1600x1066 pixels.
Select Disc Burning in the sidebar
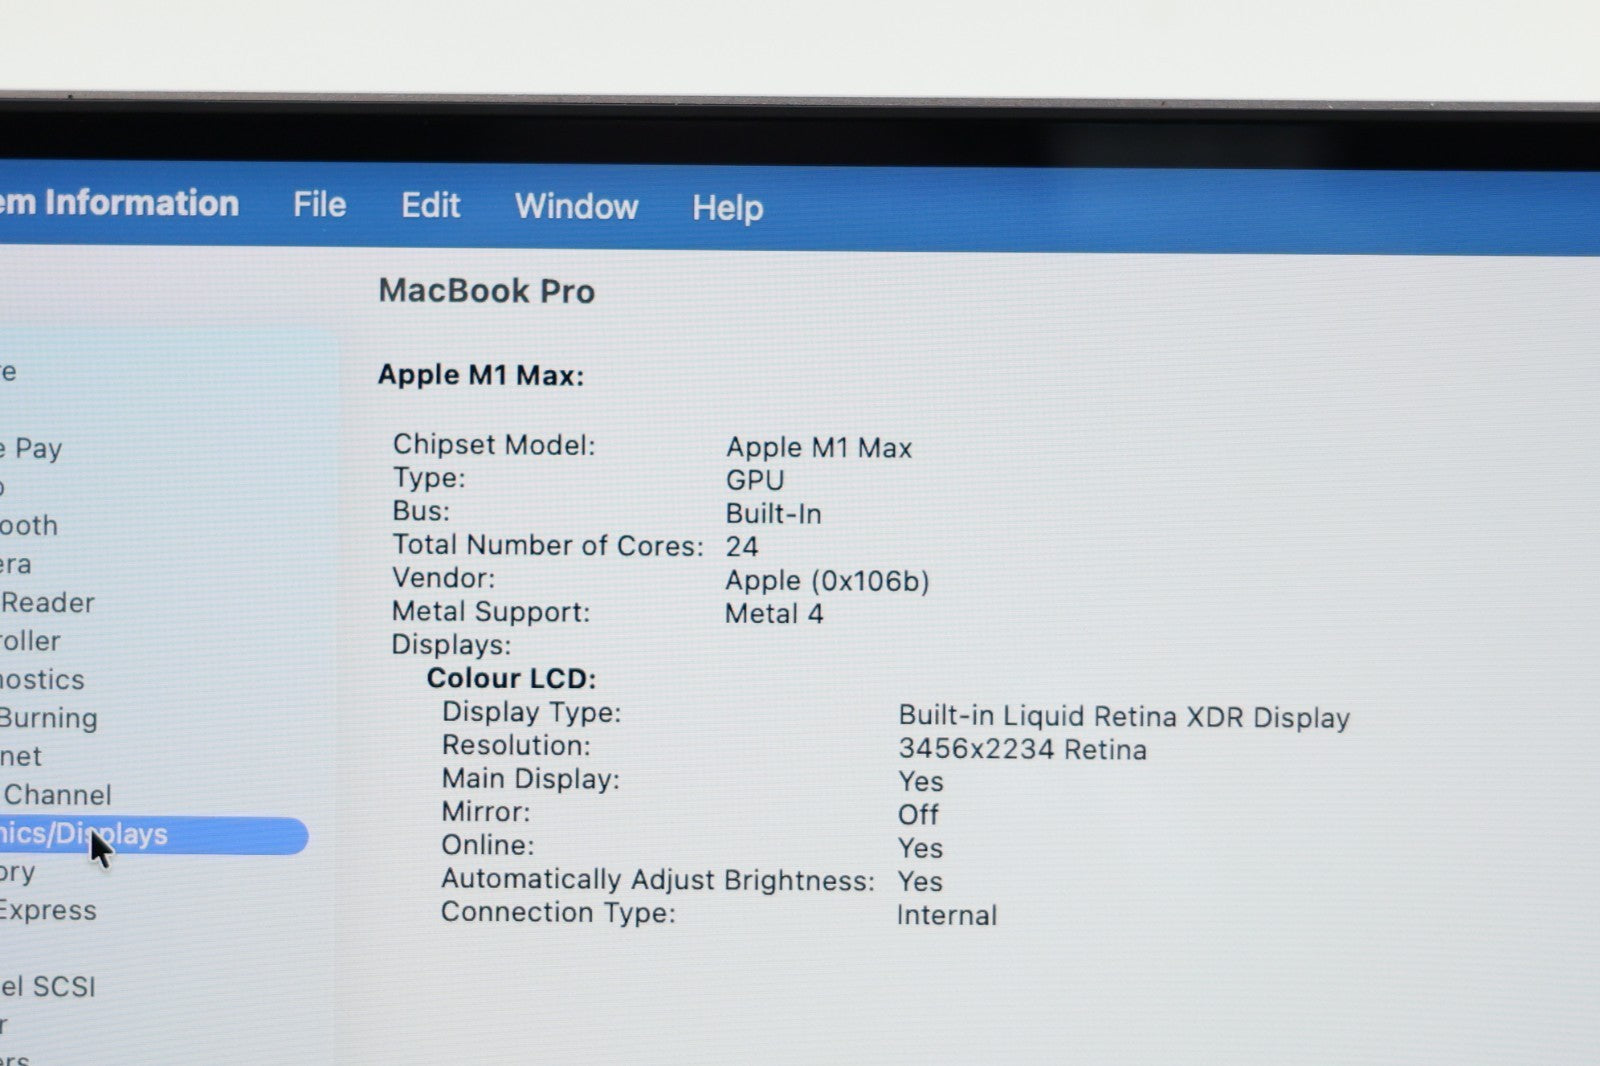(x=48, y=718)
